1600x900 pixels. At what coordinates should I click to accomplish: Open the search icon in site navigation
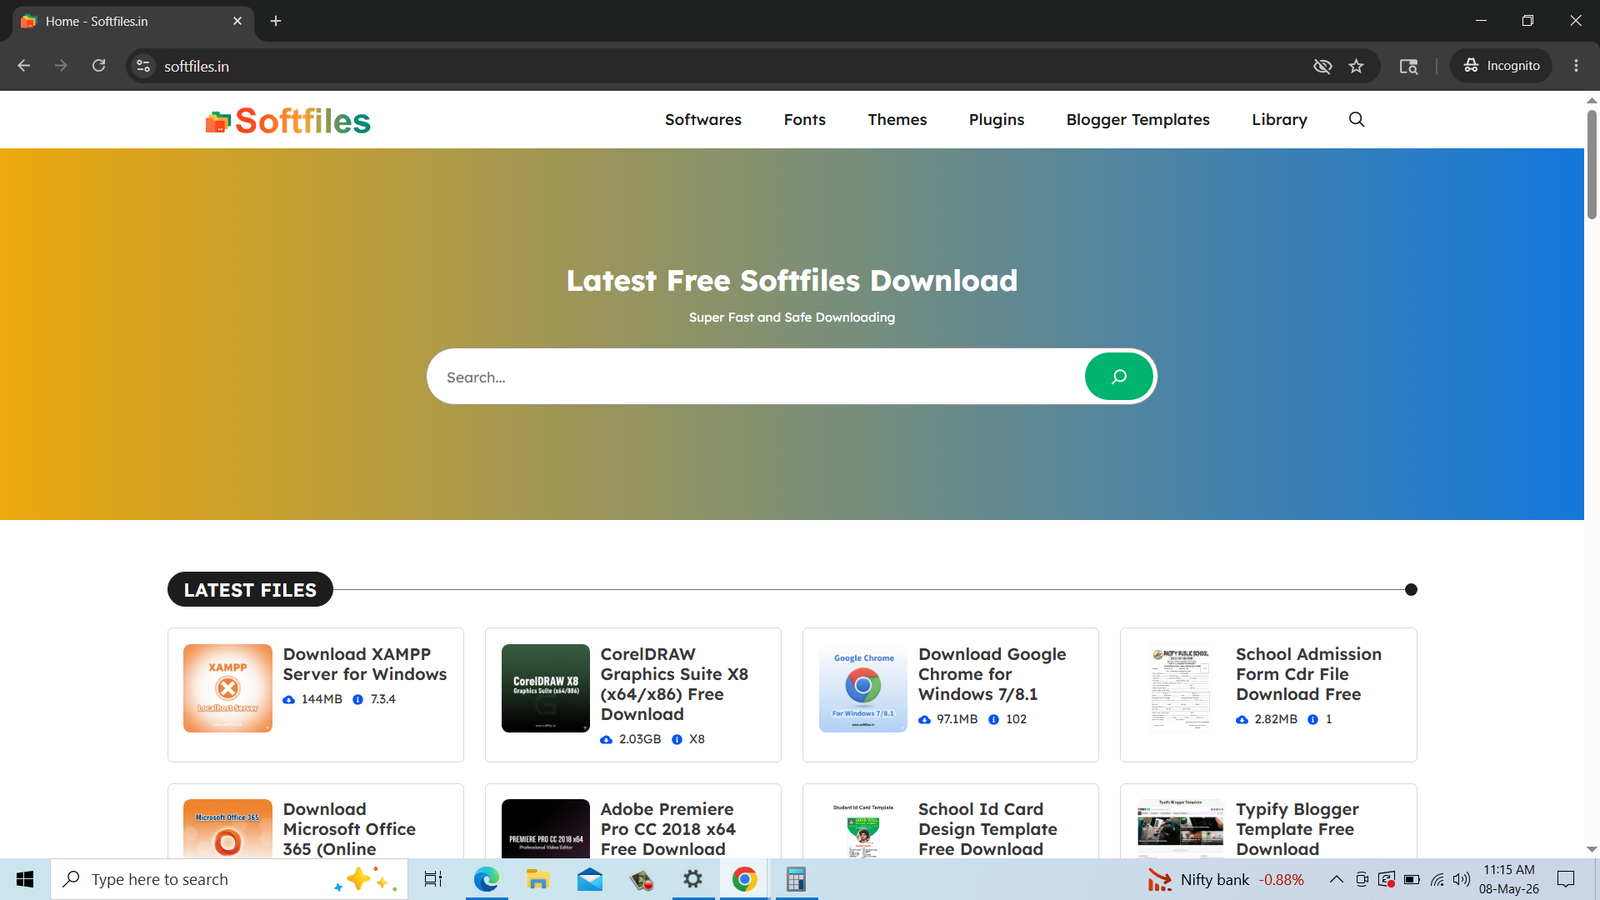1356,119
